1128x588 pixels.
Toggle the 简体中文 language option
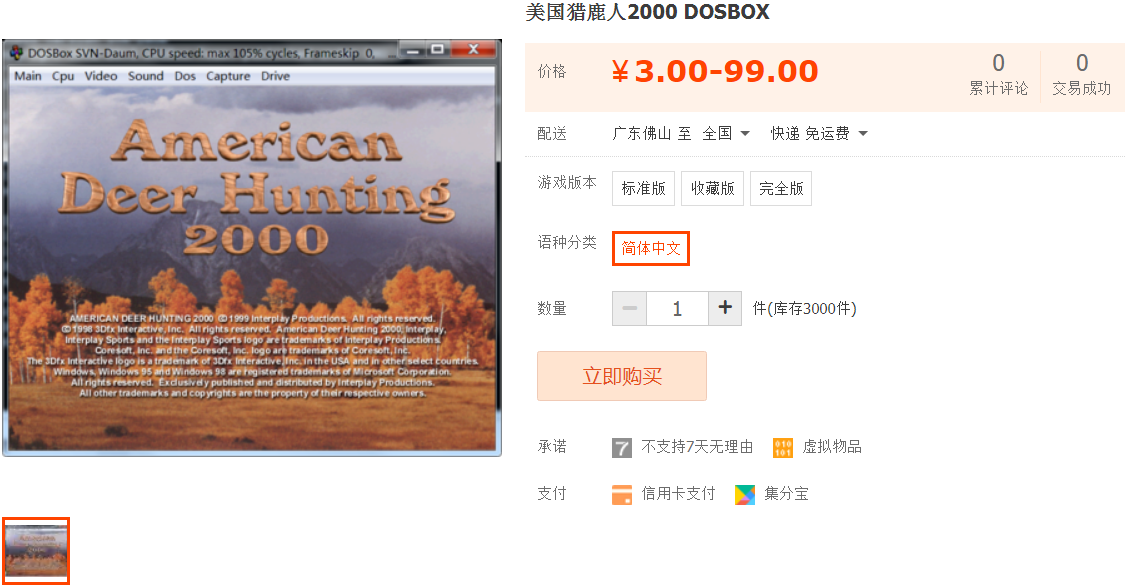pyautogui.click(x=651, y=248)
